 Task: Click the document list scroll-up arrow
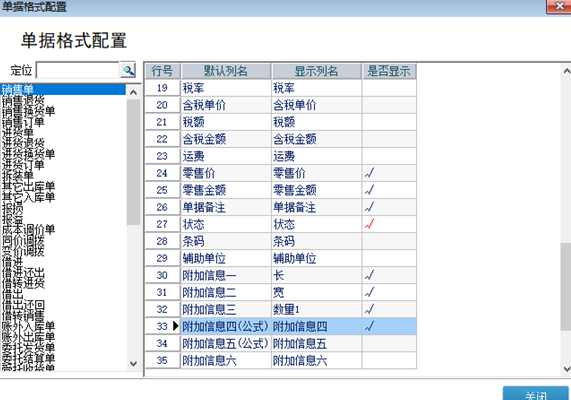(x=134, y=92)
